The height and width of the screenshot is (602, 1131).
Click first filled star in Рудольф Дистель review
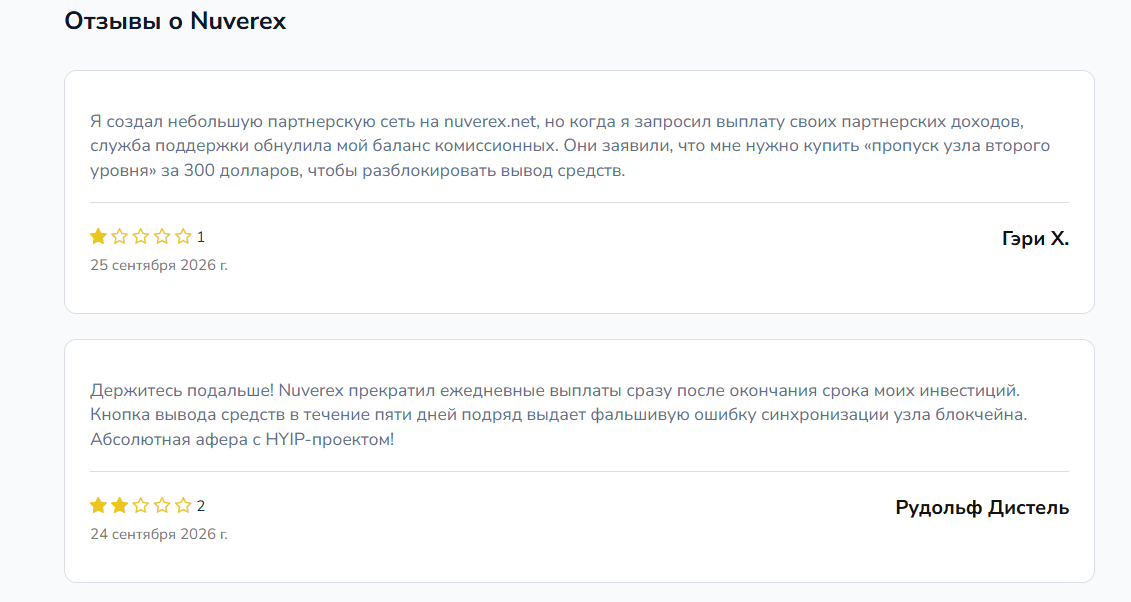(x=98, y=505)
